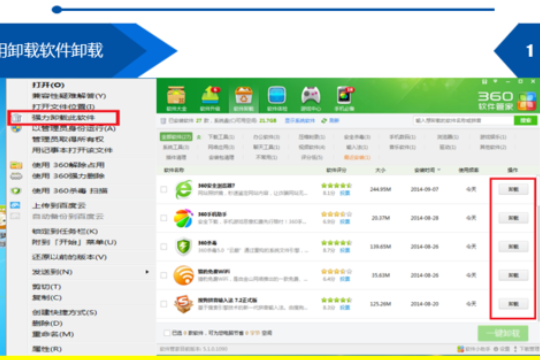Click the 卸载 button for 搜狗拼音输入法
The width and height of the screenshot is (540, 360).
tap(513, 304)
